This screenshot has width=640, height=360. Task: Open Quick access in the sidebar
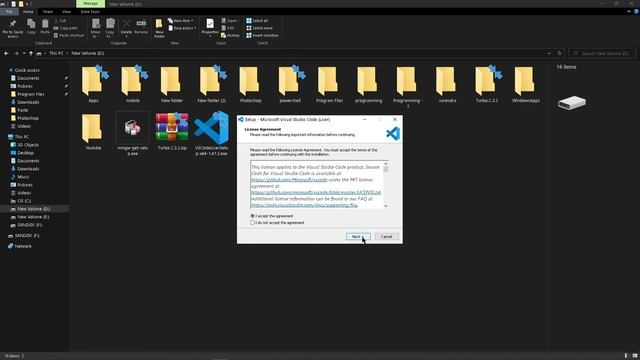point(27,70)
